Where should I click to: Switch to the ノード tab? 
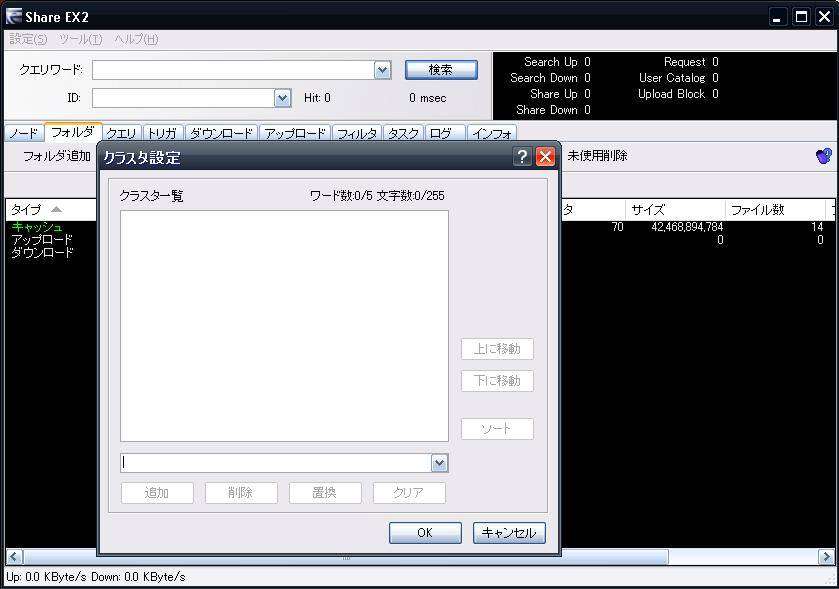click(x=23, y=133)
